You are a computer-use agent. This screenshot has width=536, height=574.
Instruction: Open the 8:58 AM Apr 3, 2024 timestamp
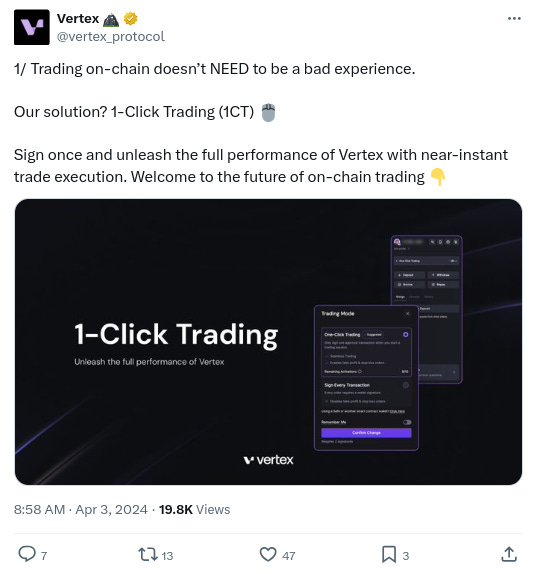(x=81, y=510)
